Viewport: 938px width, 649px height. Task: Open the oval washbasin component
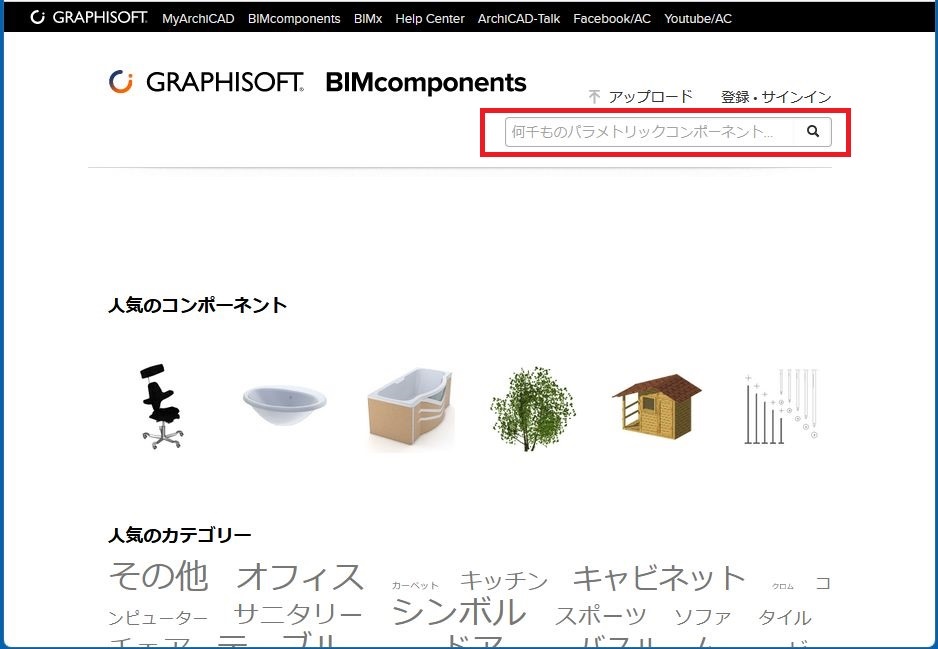tap(285, 405)
